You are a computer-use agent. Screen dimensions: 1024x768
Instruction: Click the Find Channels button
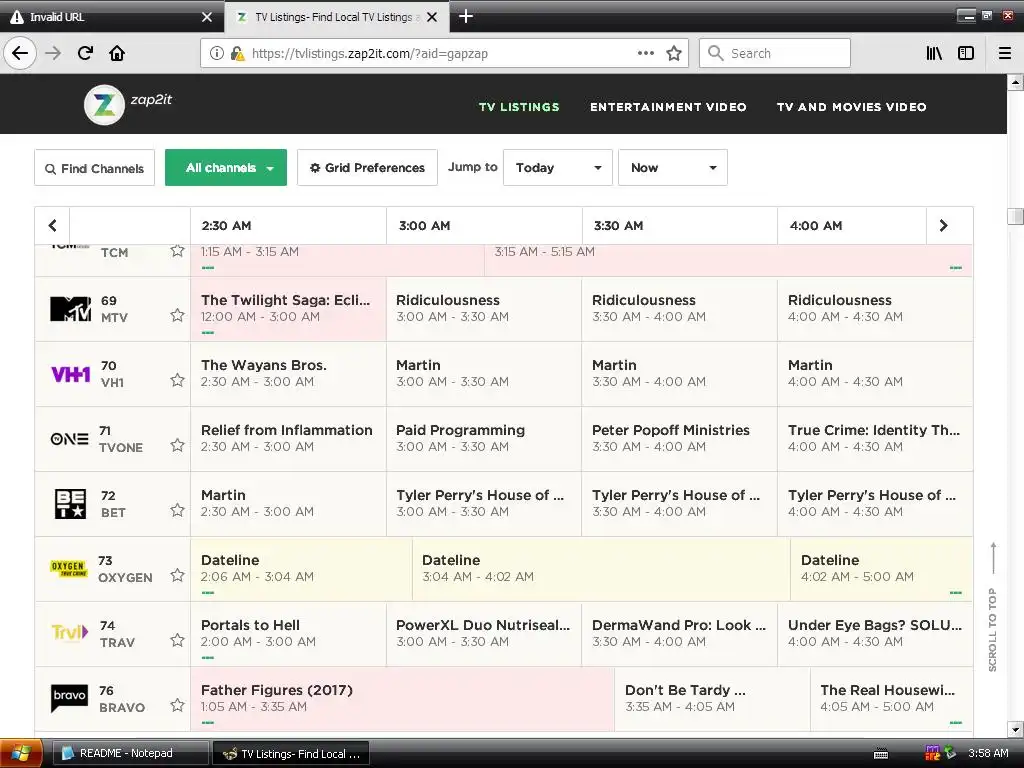[x=95, y=168]
